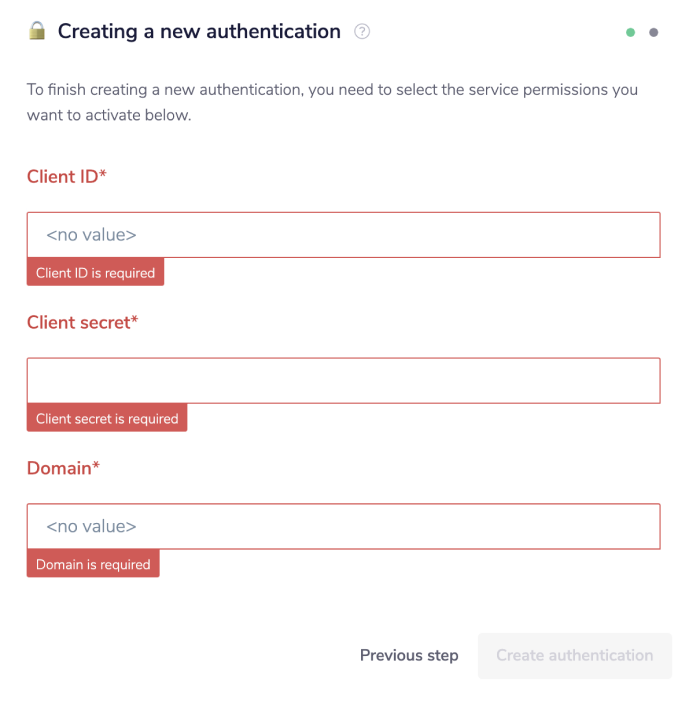Image resolution: width=700 pixels, height=703 pixels.
Task: Focus the empty Client secret field
Action: click(343, 381)
